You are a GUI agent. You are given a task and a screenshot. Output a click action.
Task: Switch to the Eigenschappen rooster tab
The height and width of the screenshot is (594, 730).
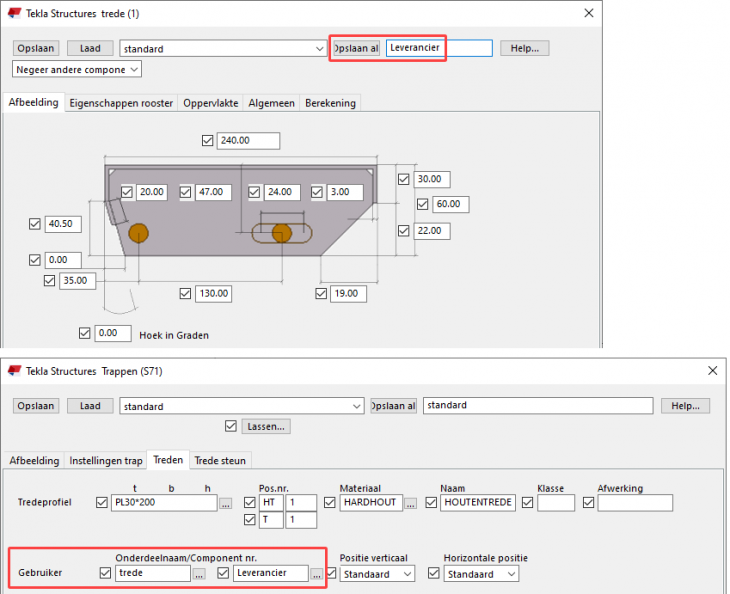click(121, 103)
